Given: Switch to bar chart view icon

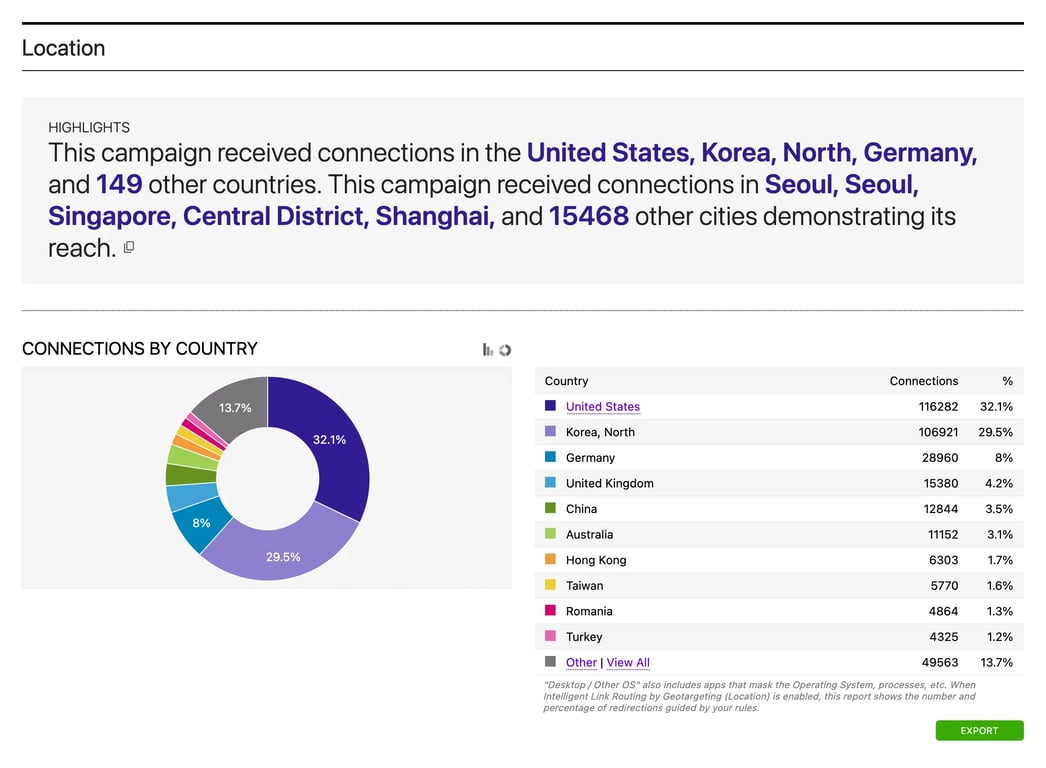Looking at the screenshot, I should point(487,350).
